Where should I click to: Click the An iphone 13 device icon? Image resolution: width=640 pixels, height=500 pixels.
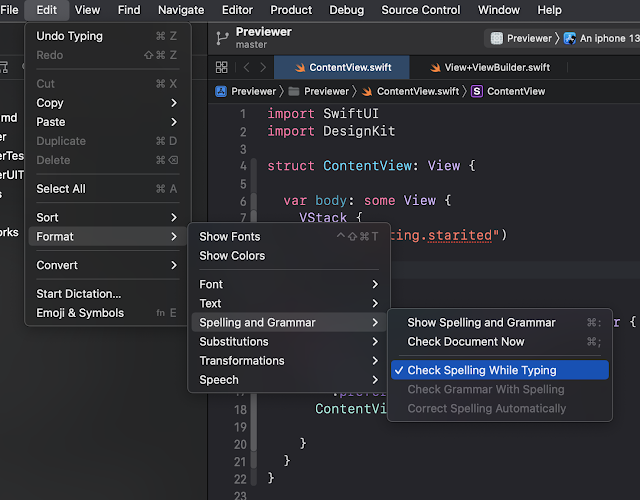click(570, 38)
